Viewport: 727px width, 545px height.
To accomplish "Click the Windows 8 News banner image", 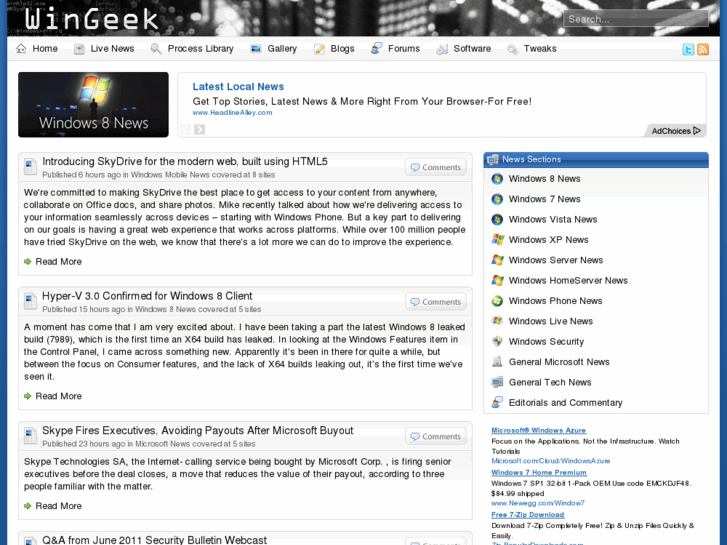I will coord(93,104).
